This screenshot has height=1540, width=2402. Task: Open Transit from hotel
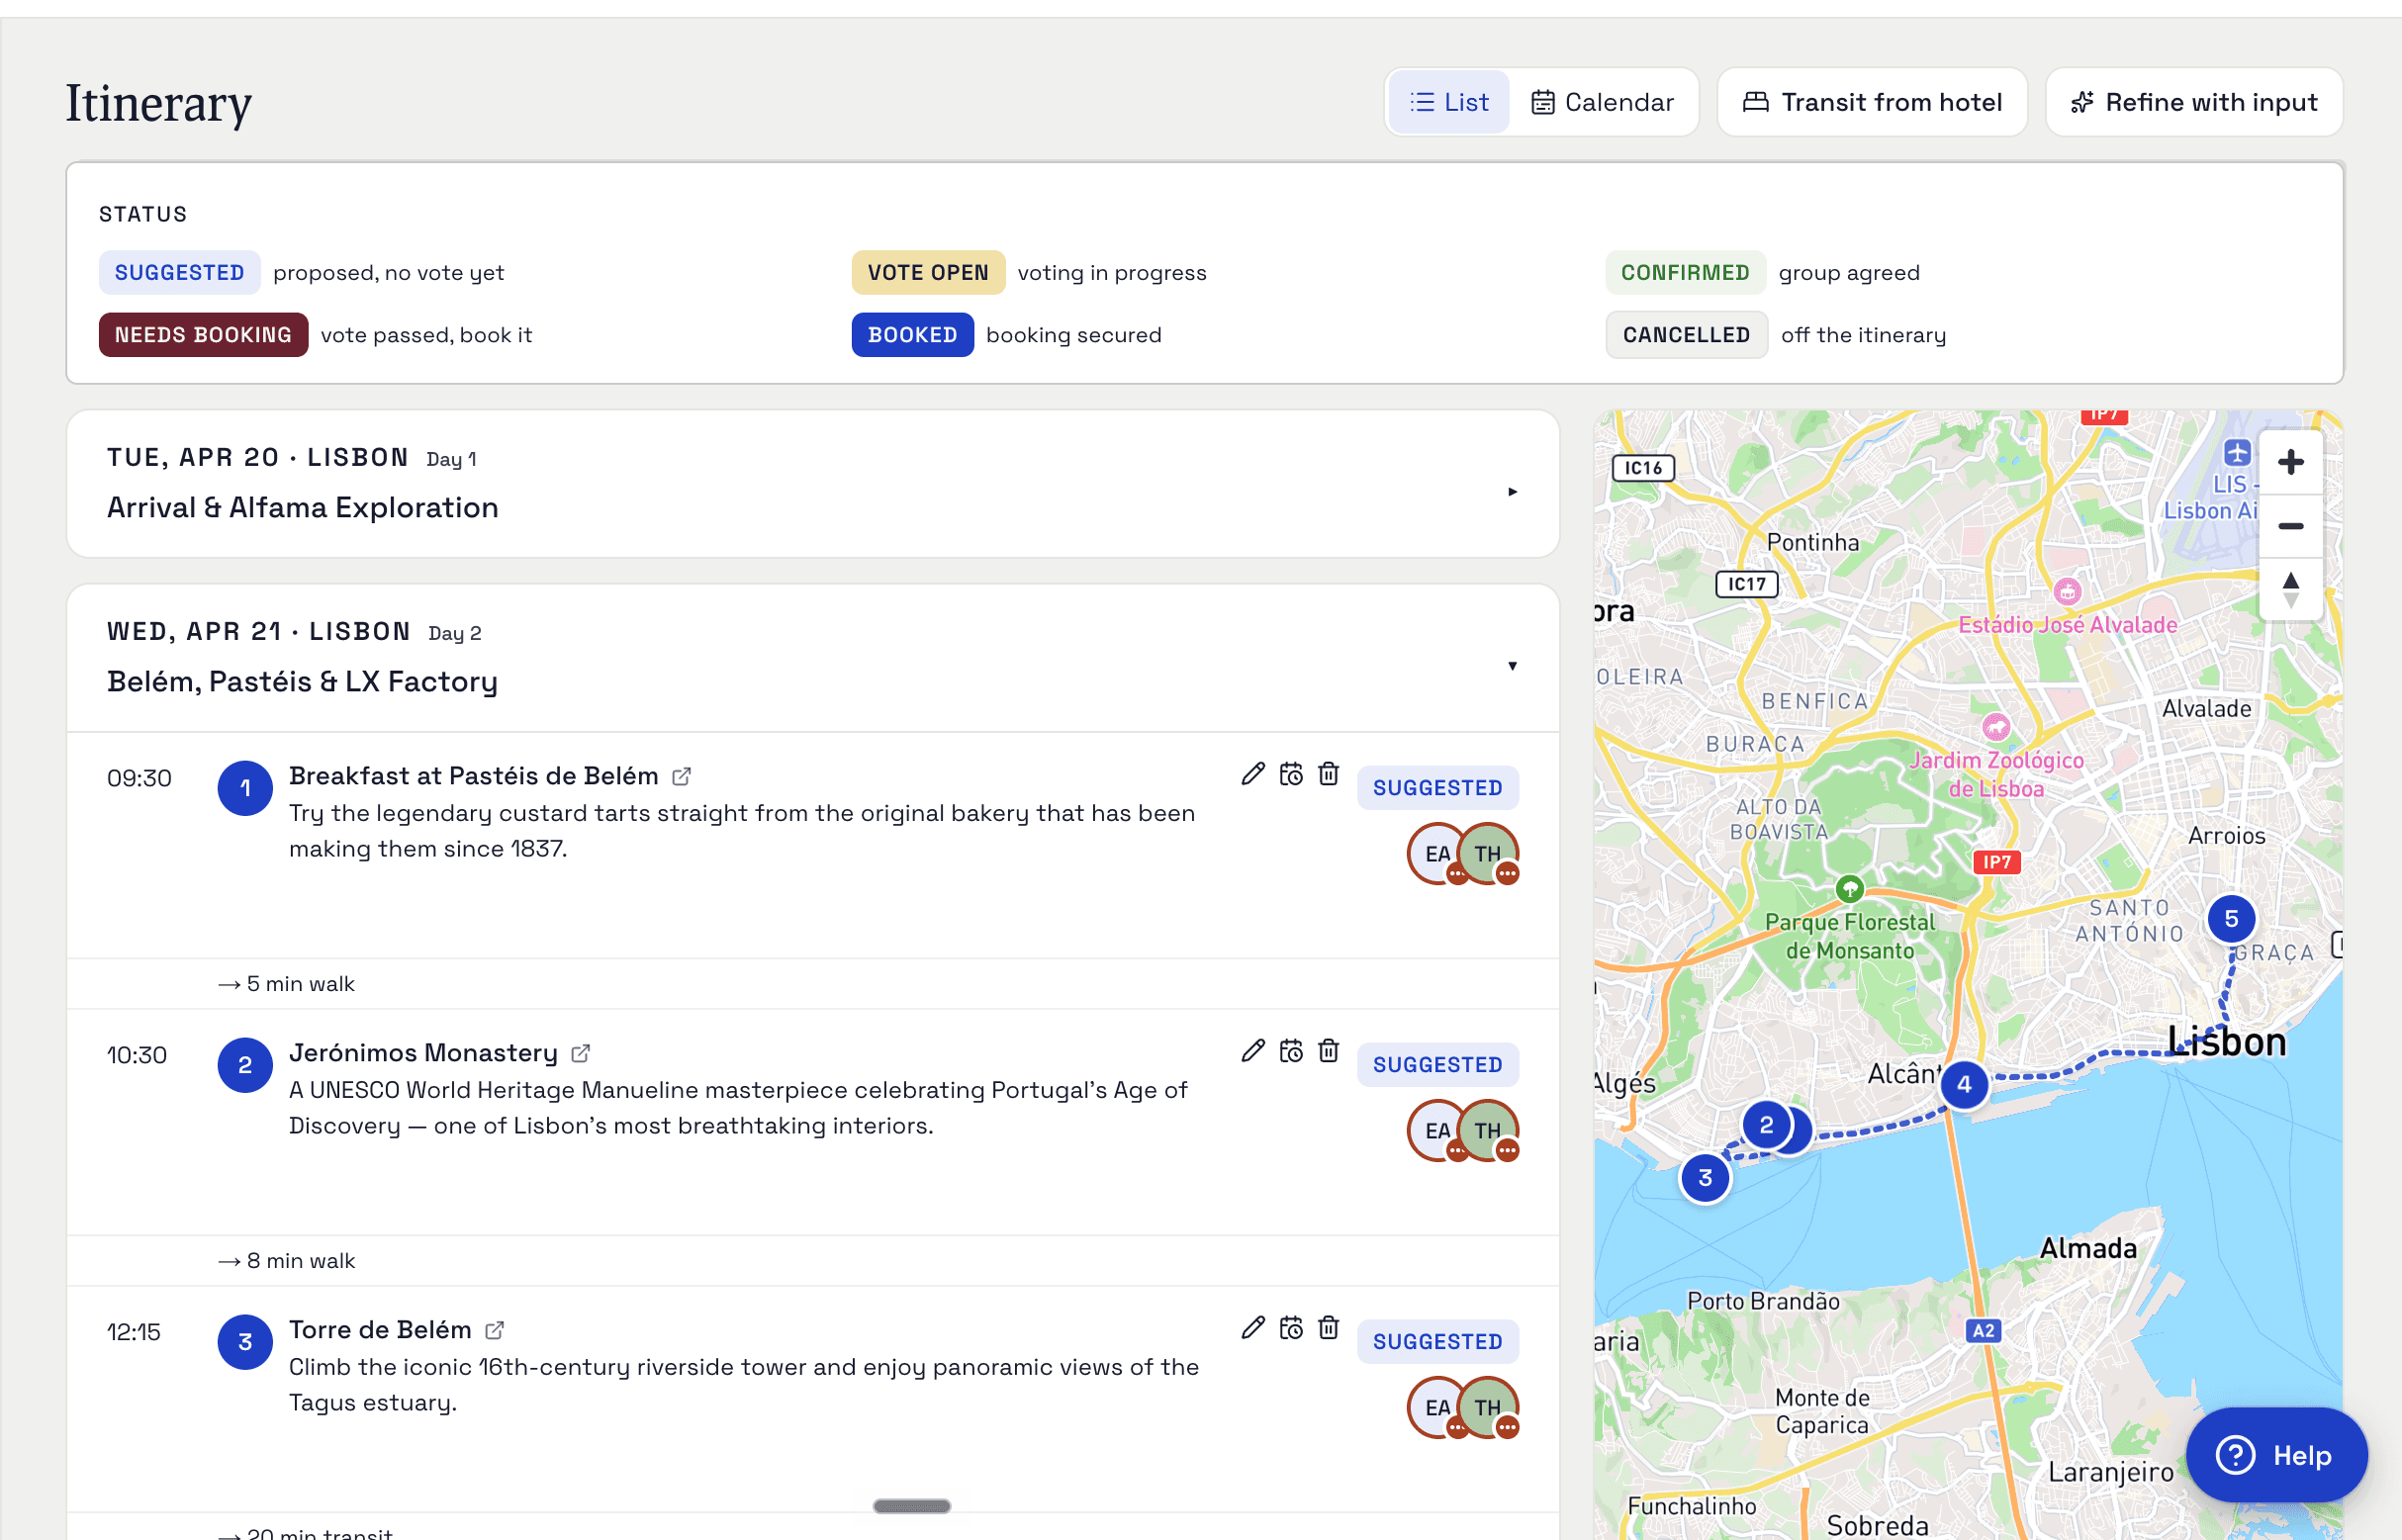point(1872,102)
